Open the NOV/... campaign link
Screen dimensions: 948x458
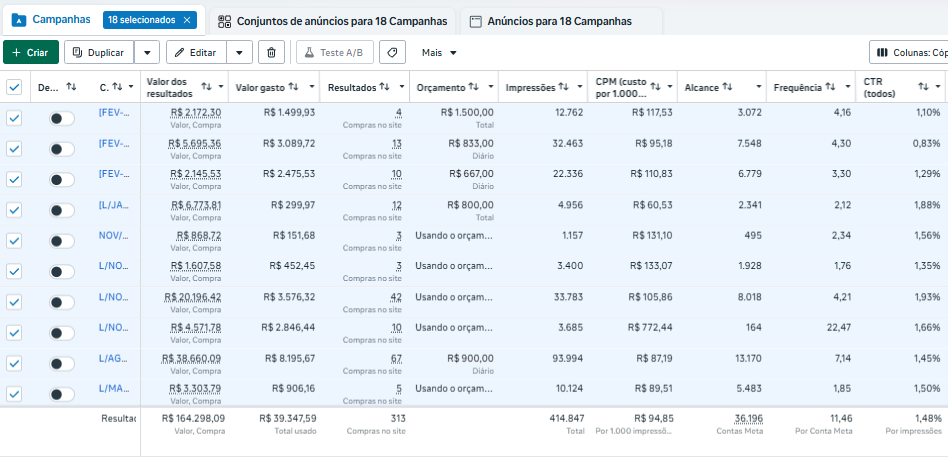coord(114,236)
